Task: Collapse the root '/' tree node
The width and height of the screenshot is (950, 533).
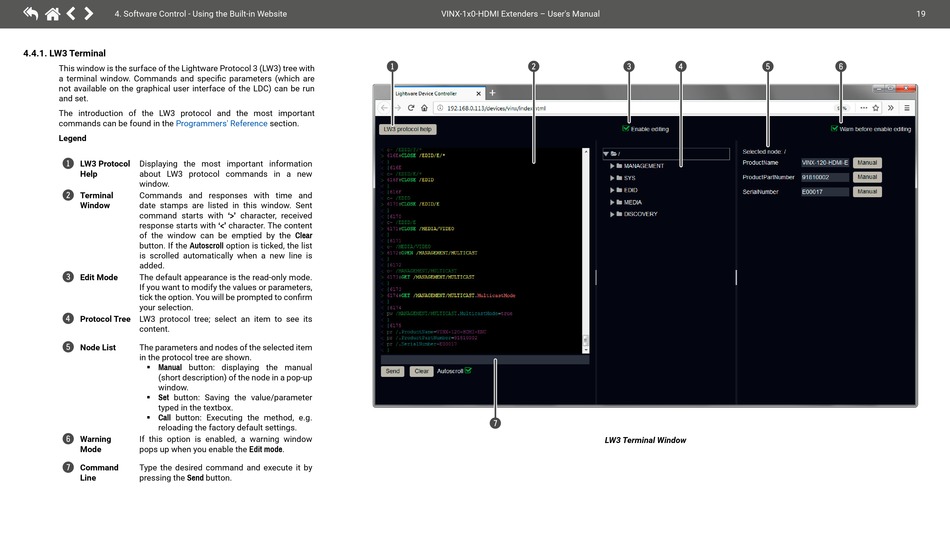Action: point(606,154)
